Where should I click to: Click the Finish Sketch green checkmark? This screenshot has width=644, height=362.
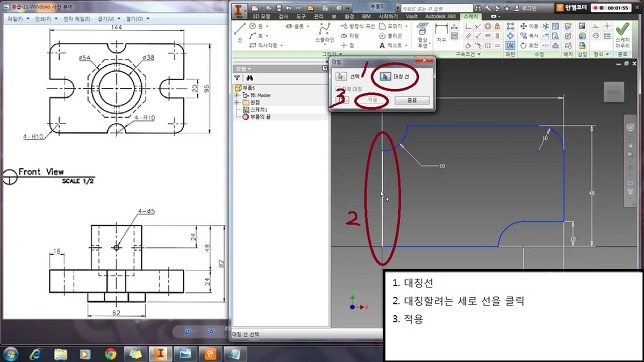[x=623, y=30]
